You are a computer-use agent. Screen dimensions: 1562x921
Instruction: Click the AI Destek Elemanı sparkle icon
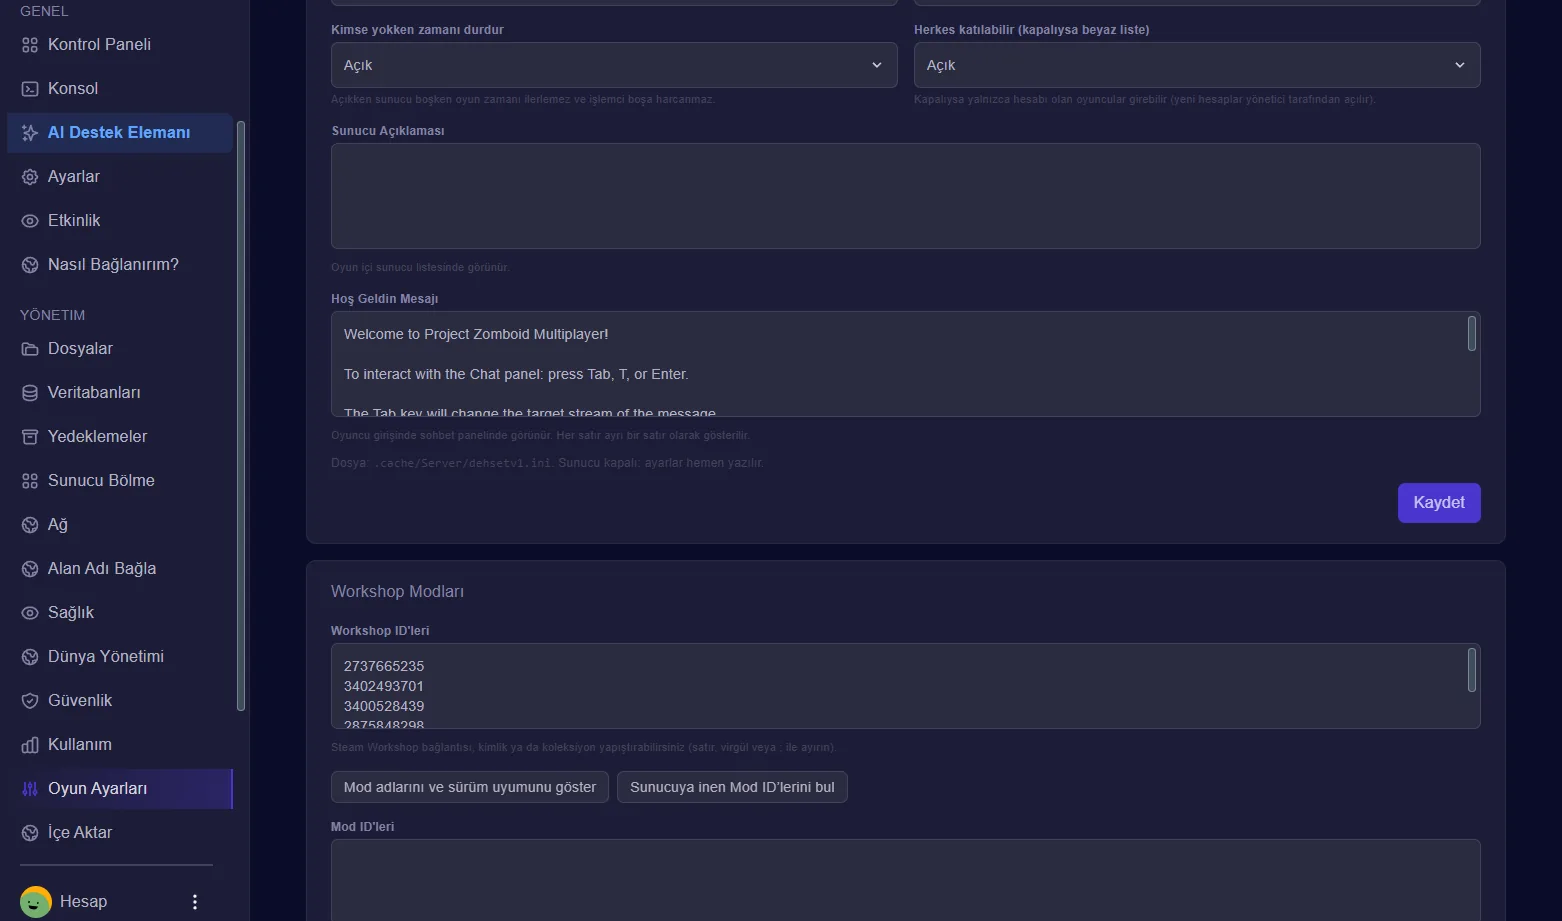(x=30, y=133)
